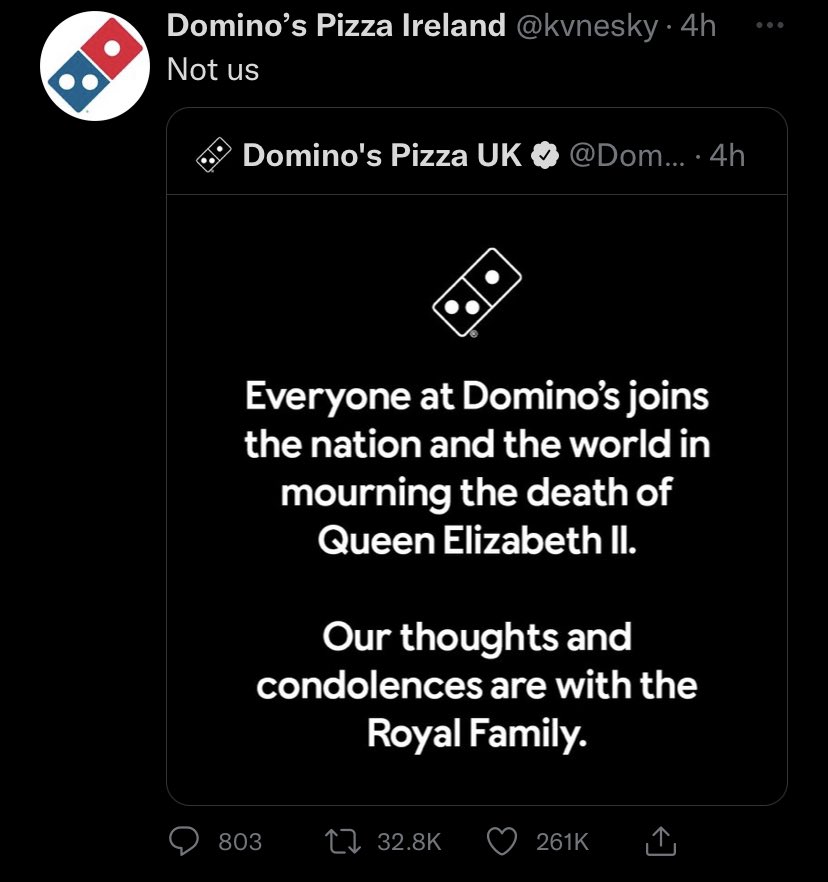This screenshot has height=882, width=828.
Task: Retweet using the retweet arrows icon
Action: [344, 841]
